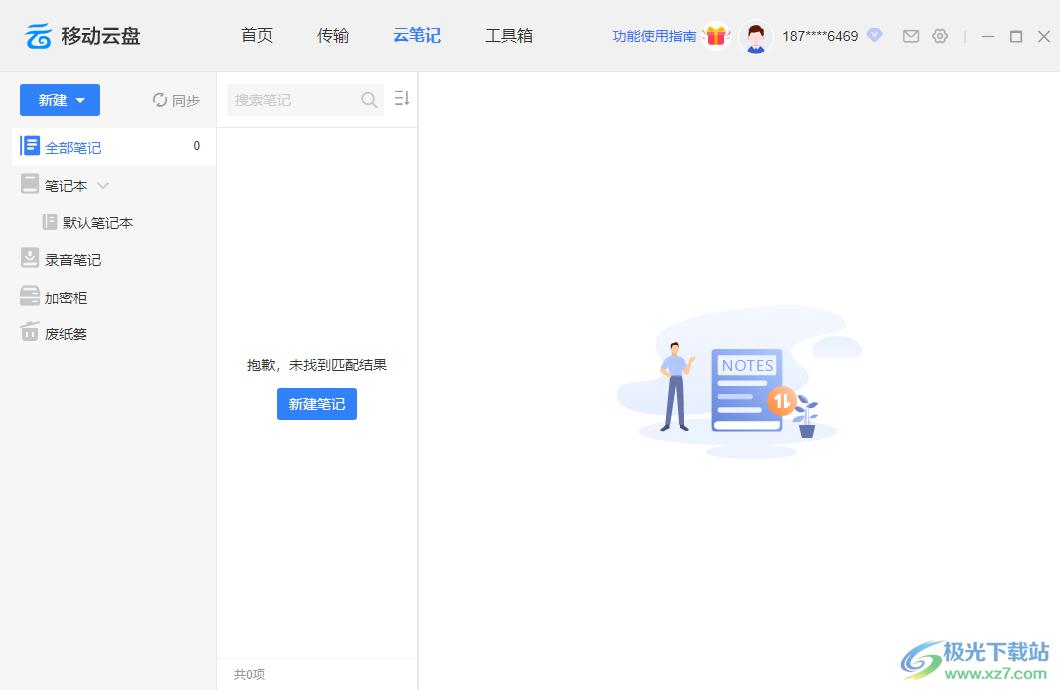Viewport: 1060px width, 690px height.
Task: Click the 移动云盘 logo
Action: point(82,37)
